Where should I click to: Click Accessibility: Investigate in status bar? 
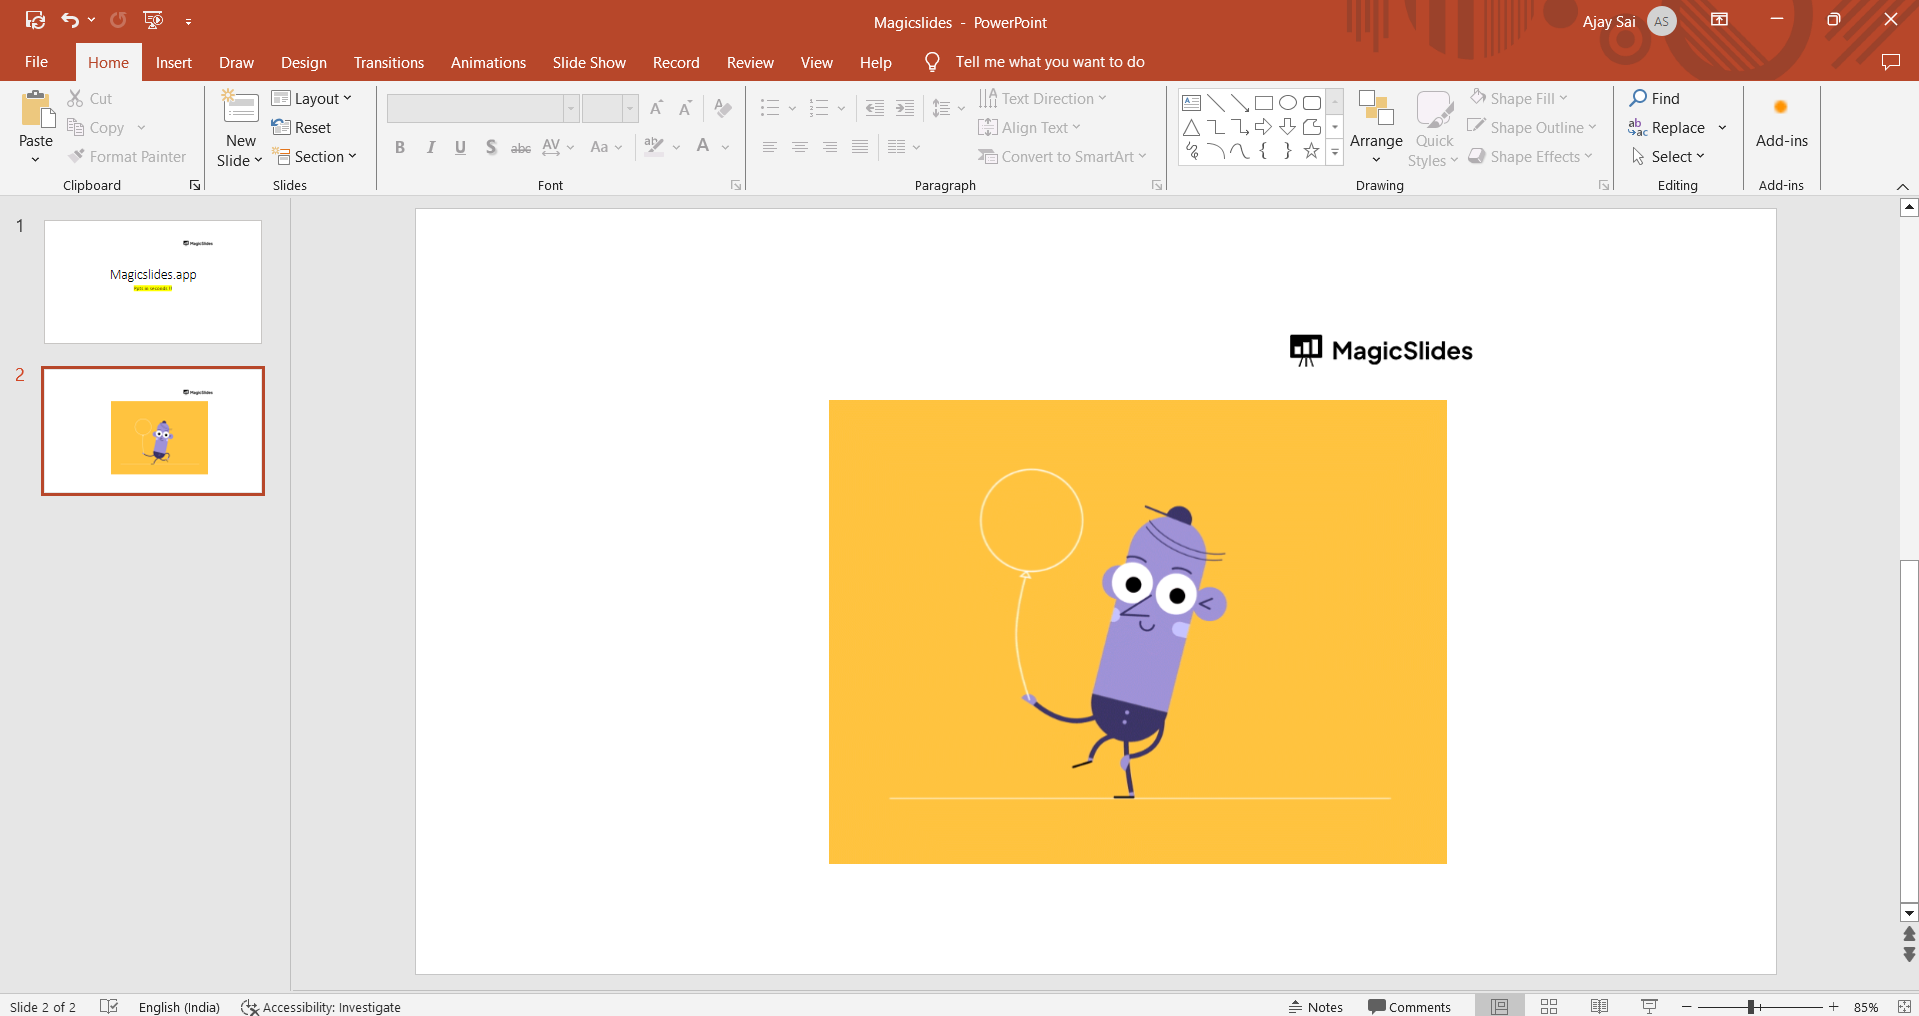[321, 1007]
